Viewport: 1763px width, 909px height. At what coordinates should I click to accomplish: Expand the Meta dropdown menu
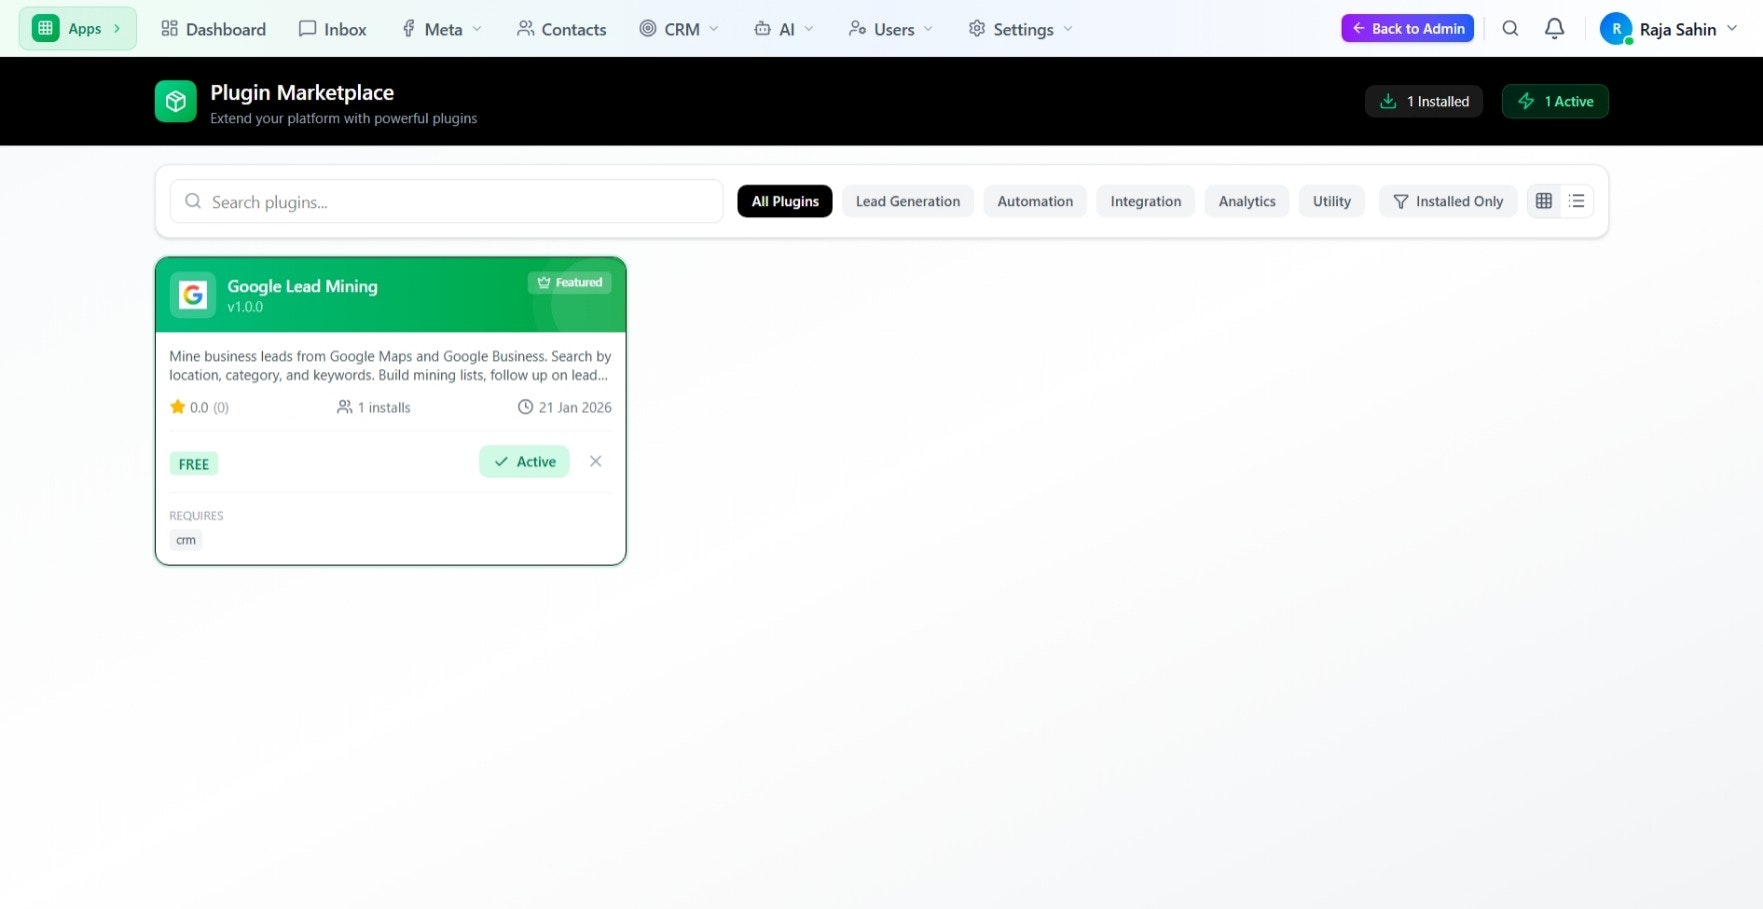tap(441, 29)
